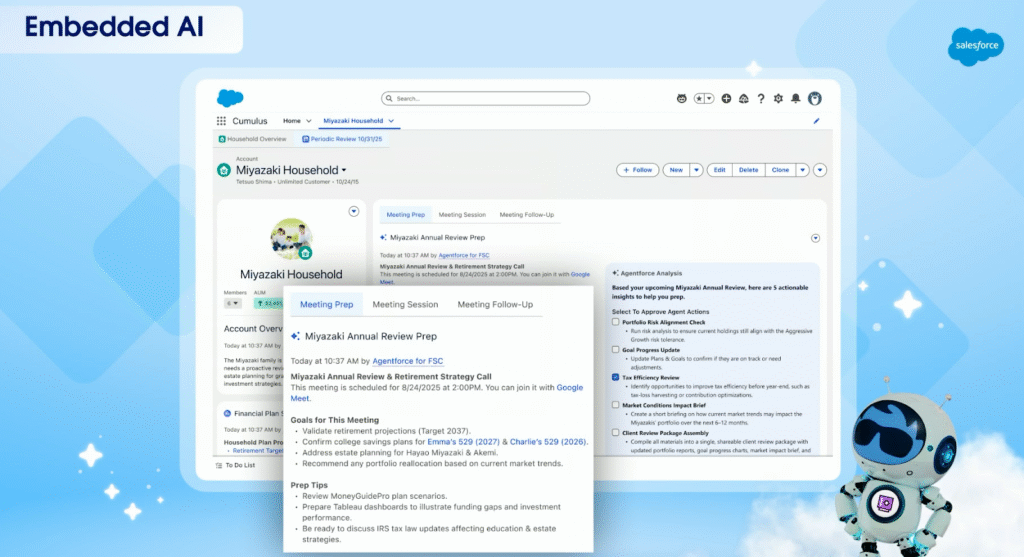Switch to the Meeting Session tab
1024x557 pixels.
405,304
